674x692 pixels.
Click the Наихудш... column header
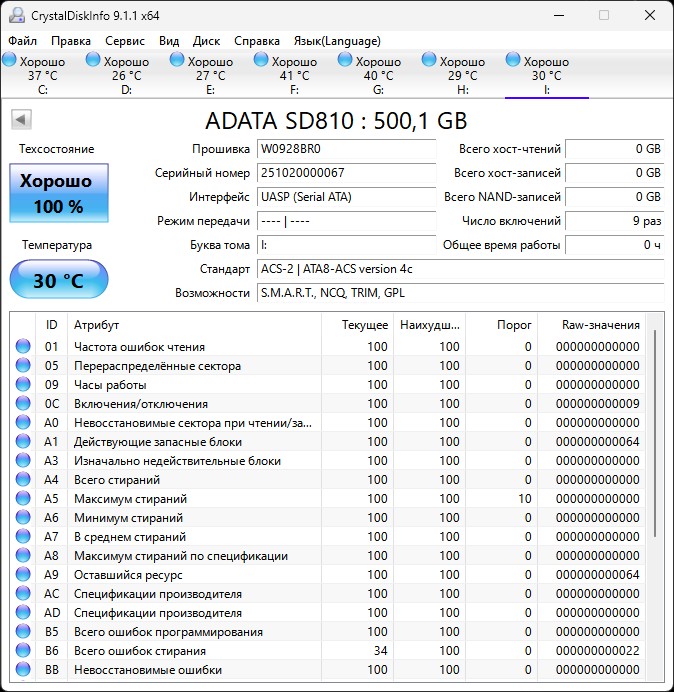pos(429,325)
